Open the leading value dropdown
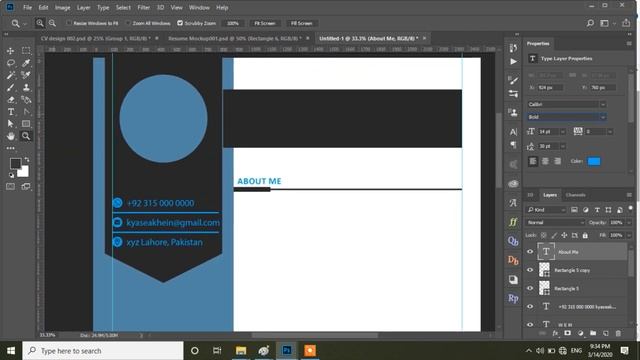Image resolution: width=640 pixels, height=360 pixels. pos(563,146)
